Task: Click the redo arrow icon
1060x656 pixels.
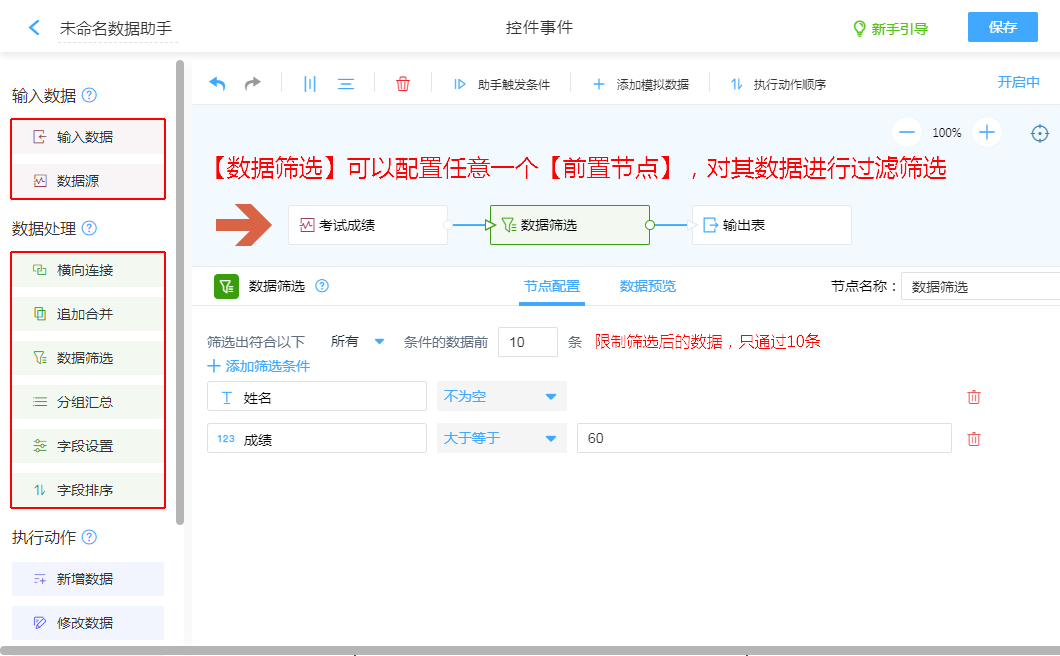Action: point(253,84)
